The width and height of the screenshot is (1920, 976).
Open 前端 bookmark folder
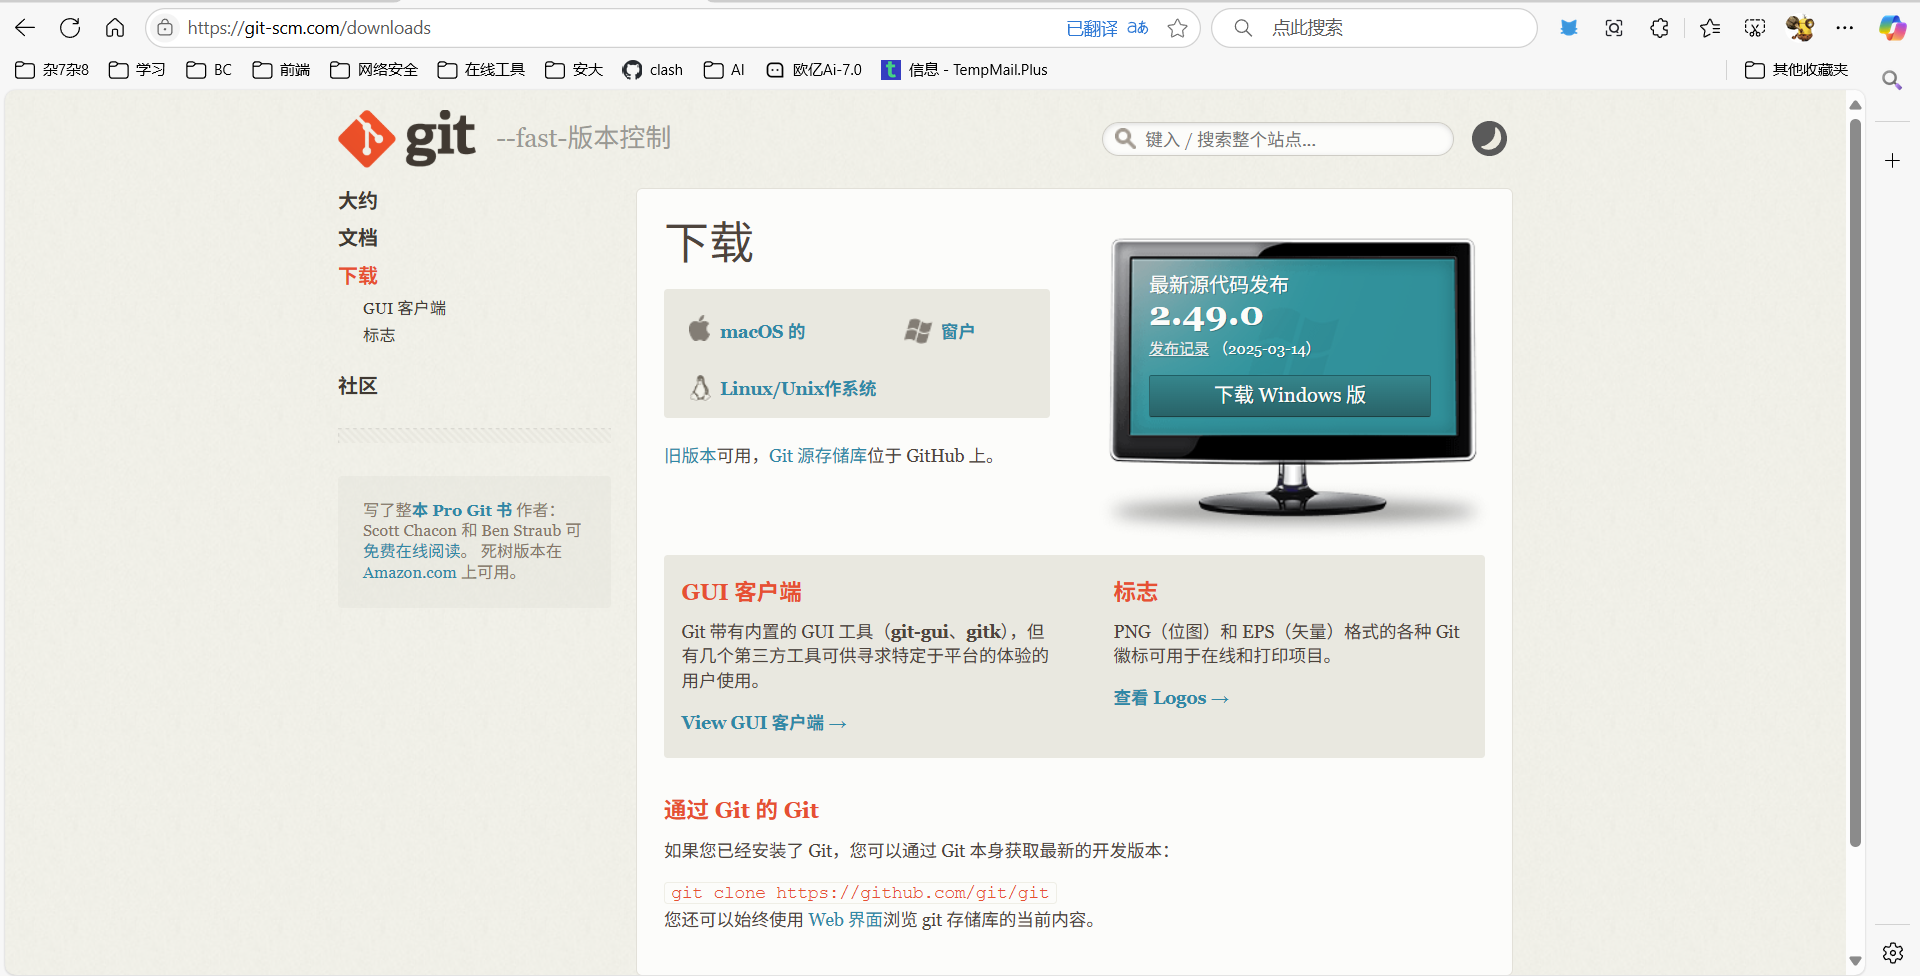click(281, 70)
